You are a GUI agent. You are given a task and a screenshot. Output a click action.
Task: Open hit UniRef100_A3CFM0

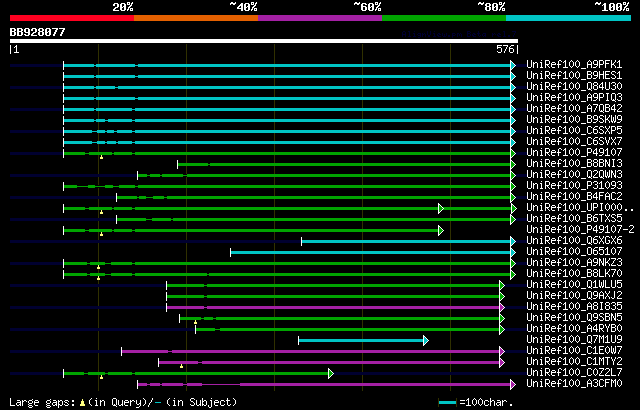(574, 384)
